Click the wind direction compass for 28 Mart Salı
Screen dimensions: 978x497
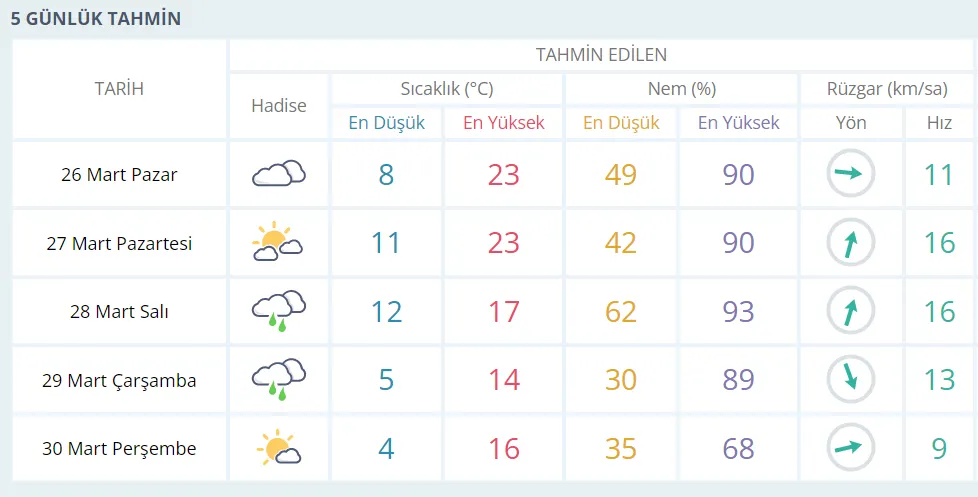pos(850,311)
